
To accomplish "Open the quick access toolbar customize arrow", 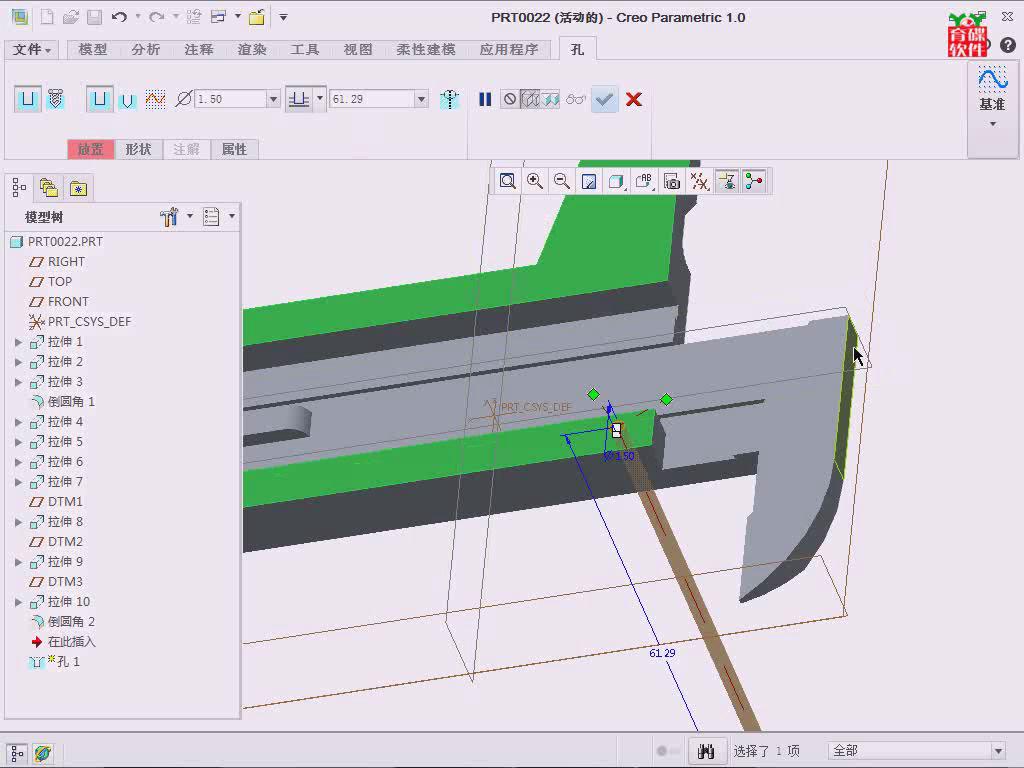I will pos(283,17).
